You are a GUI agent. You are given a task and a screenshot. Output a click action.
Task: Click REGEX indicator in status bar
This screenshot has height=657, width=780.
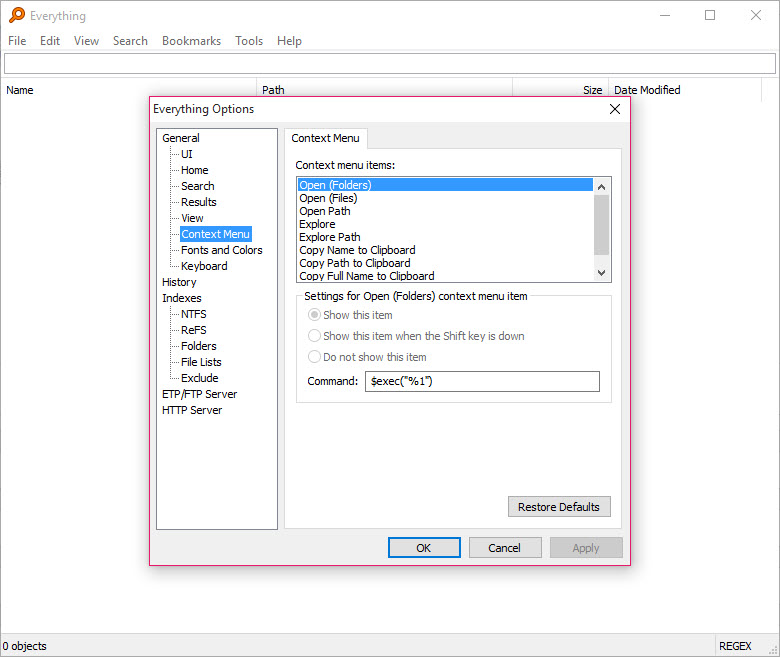735,646
